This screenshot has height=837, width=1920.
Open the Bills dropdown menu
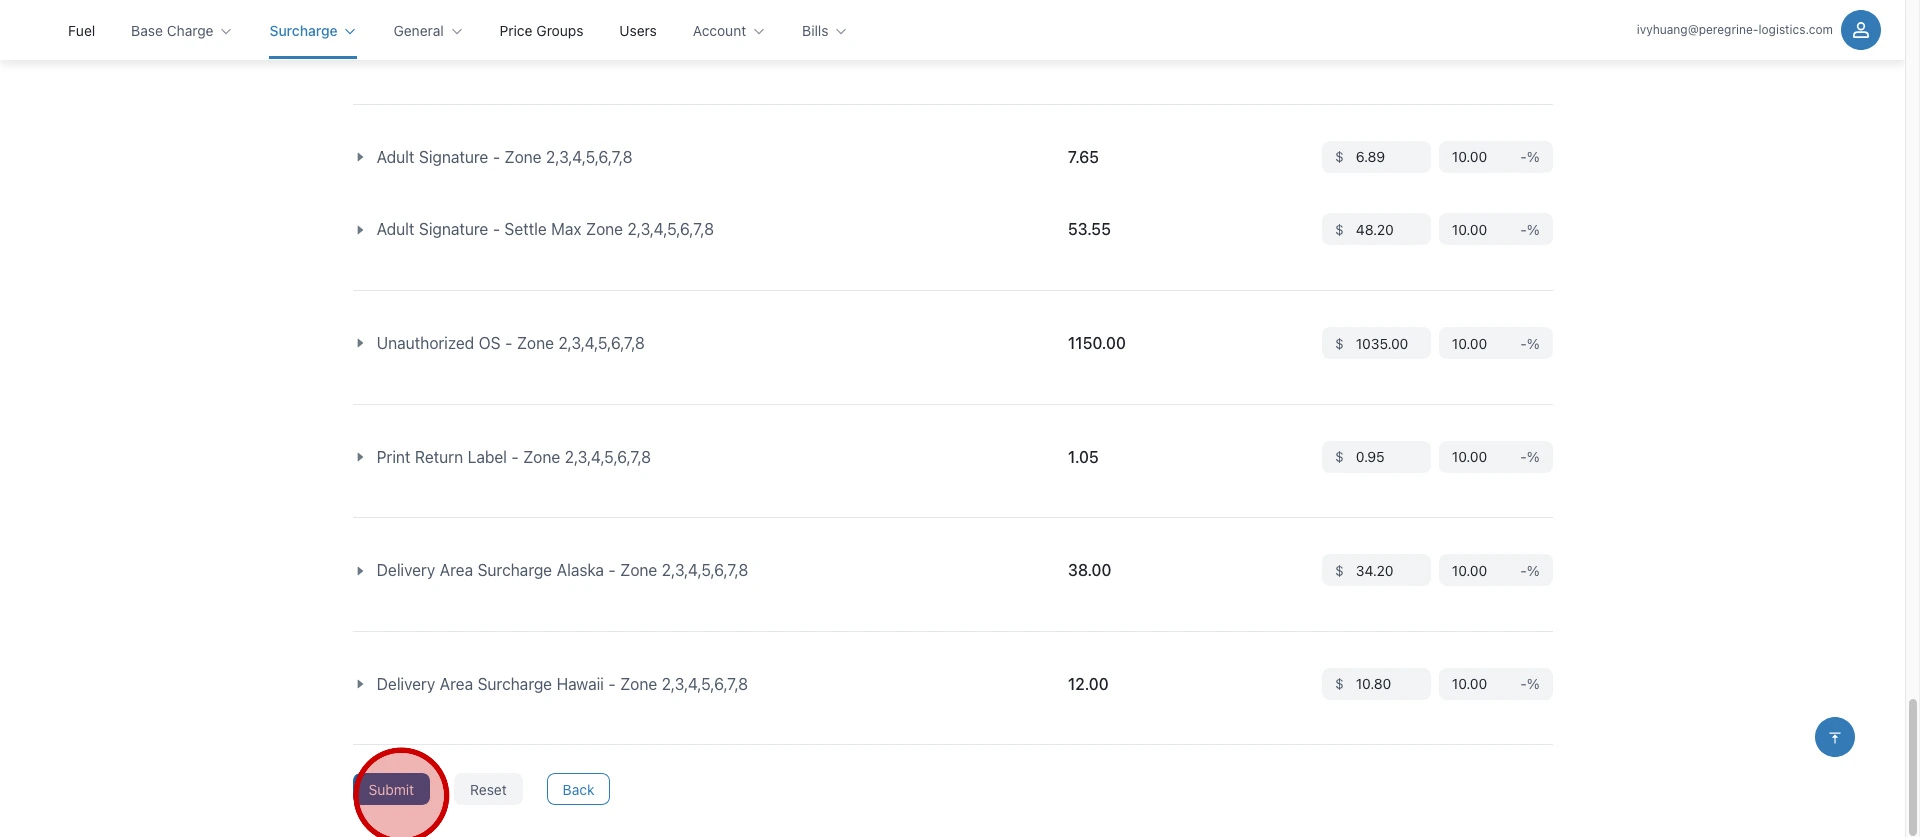click(x=823, y=31)
